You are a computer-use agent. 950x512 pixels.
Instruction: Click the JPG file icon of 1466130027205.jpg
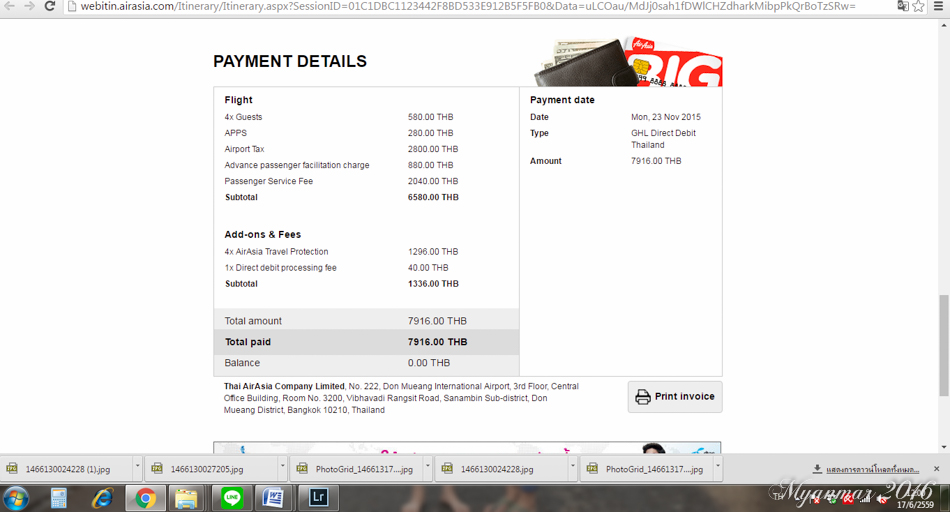click(157, 468)
